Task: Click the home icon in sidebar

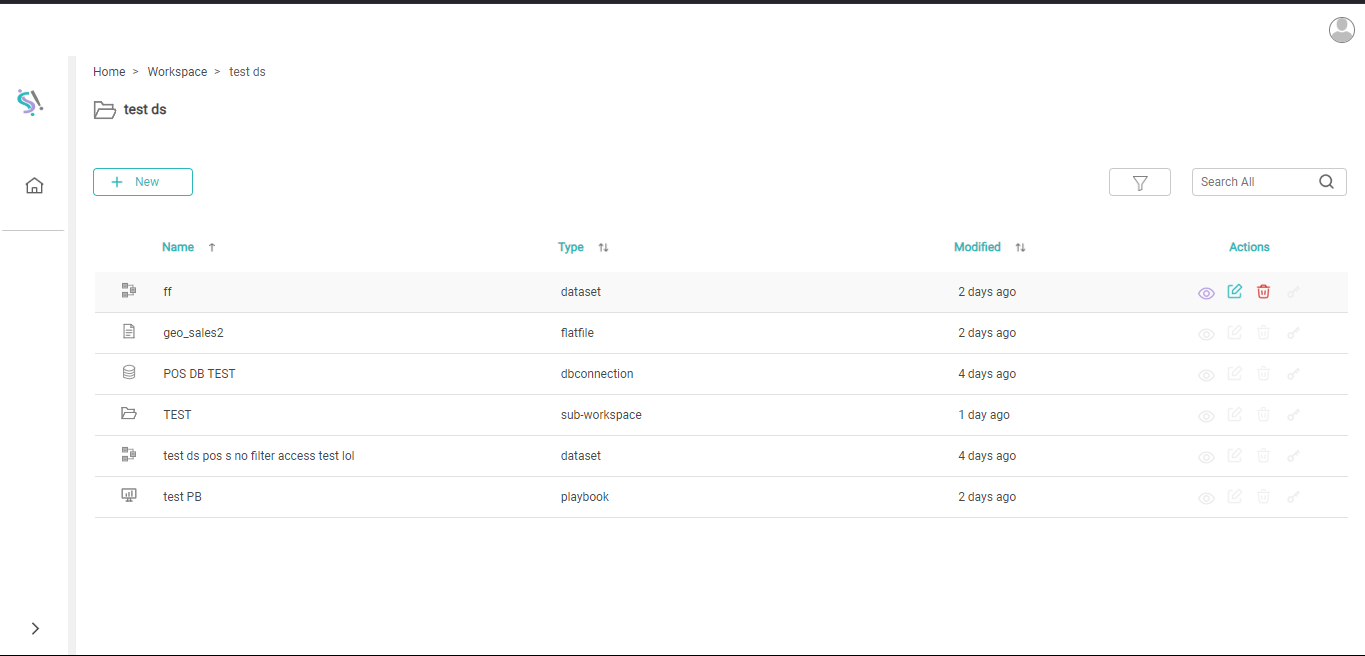Action: click(x=34, y=185)
